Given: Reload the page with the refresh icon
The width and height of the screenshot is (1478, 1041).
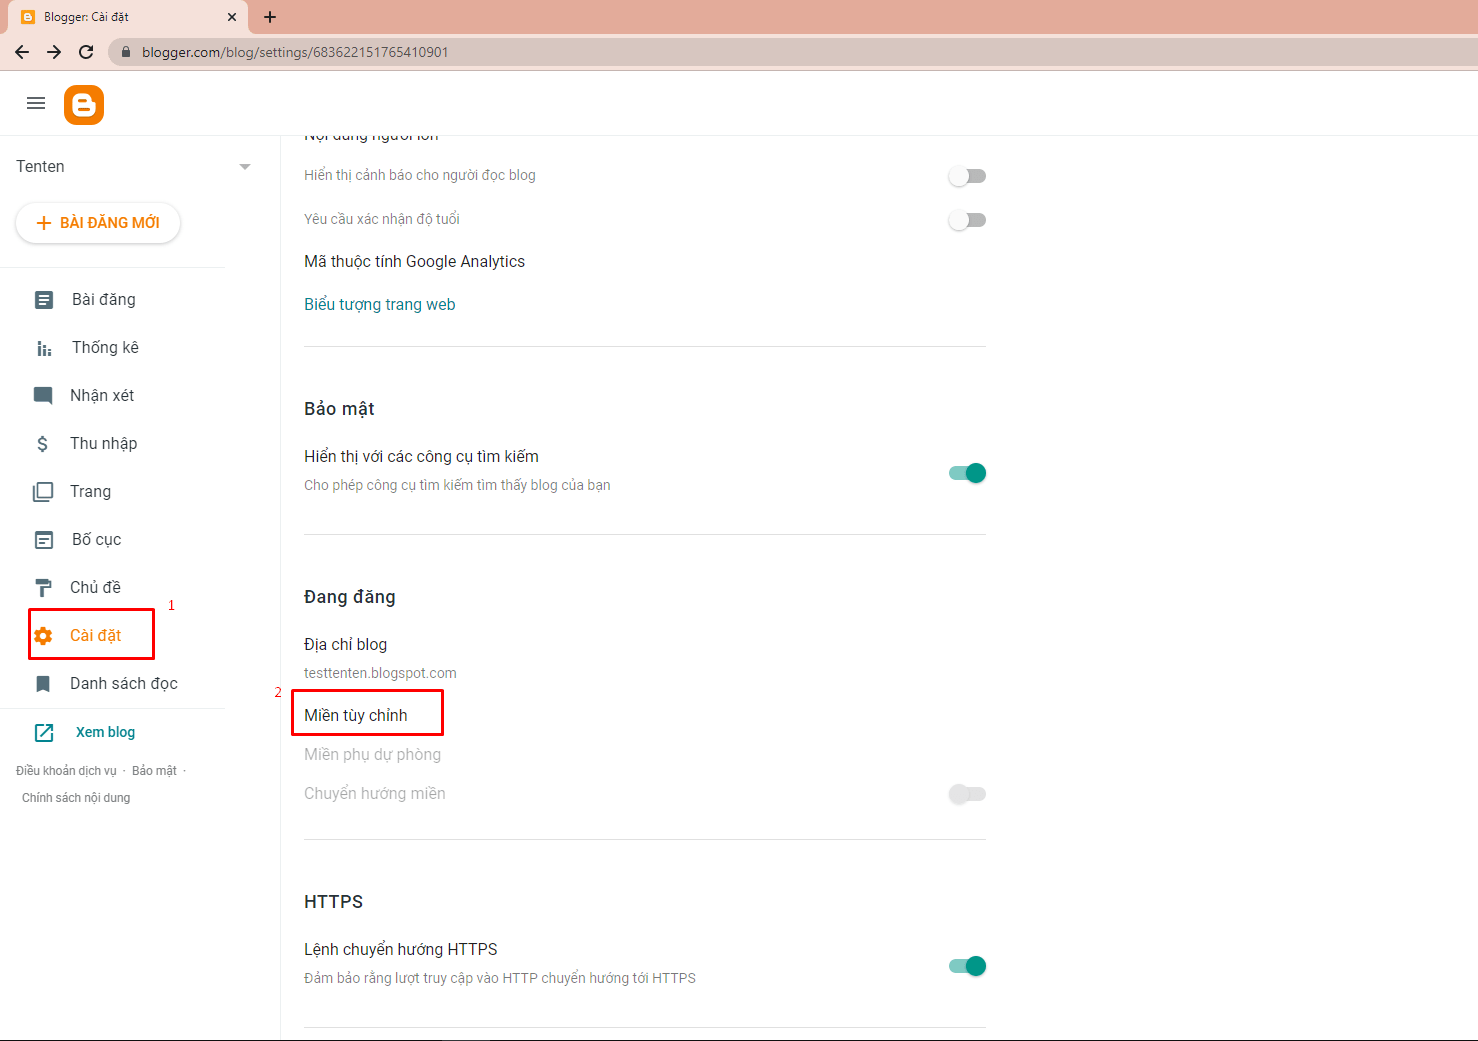Looking at the screenshot, I should pyautogui.click(x=86, y=52).
